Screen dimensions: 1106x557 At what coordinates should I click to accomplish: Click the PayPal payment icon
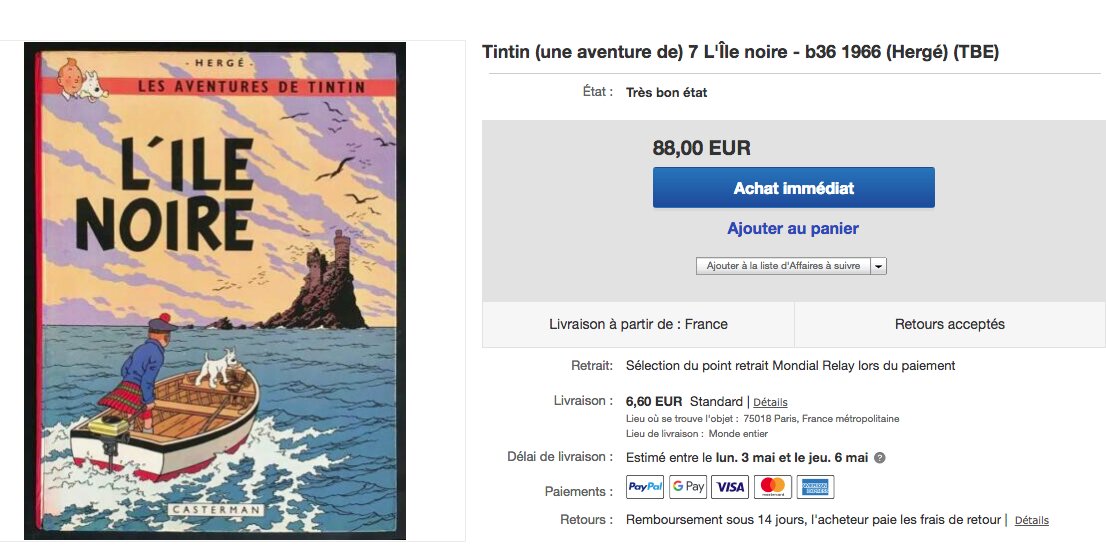click(645, 487)
